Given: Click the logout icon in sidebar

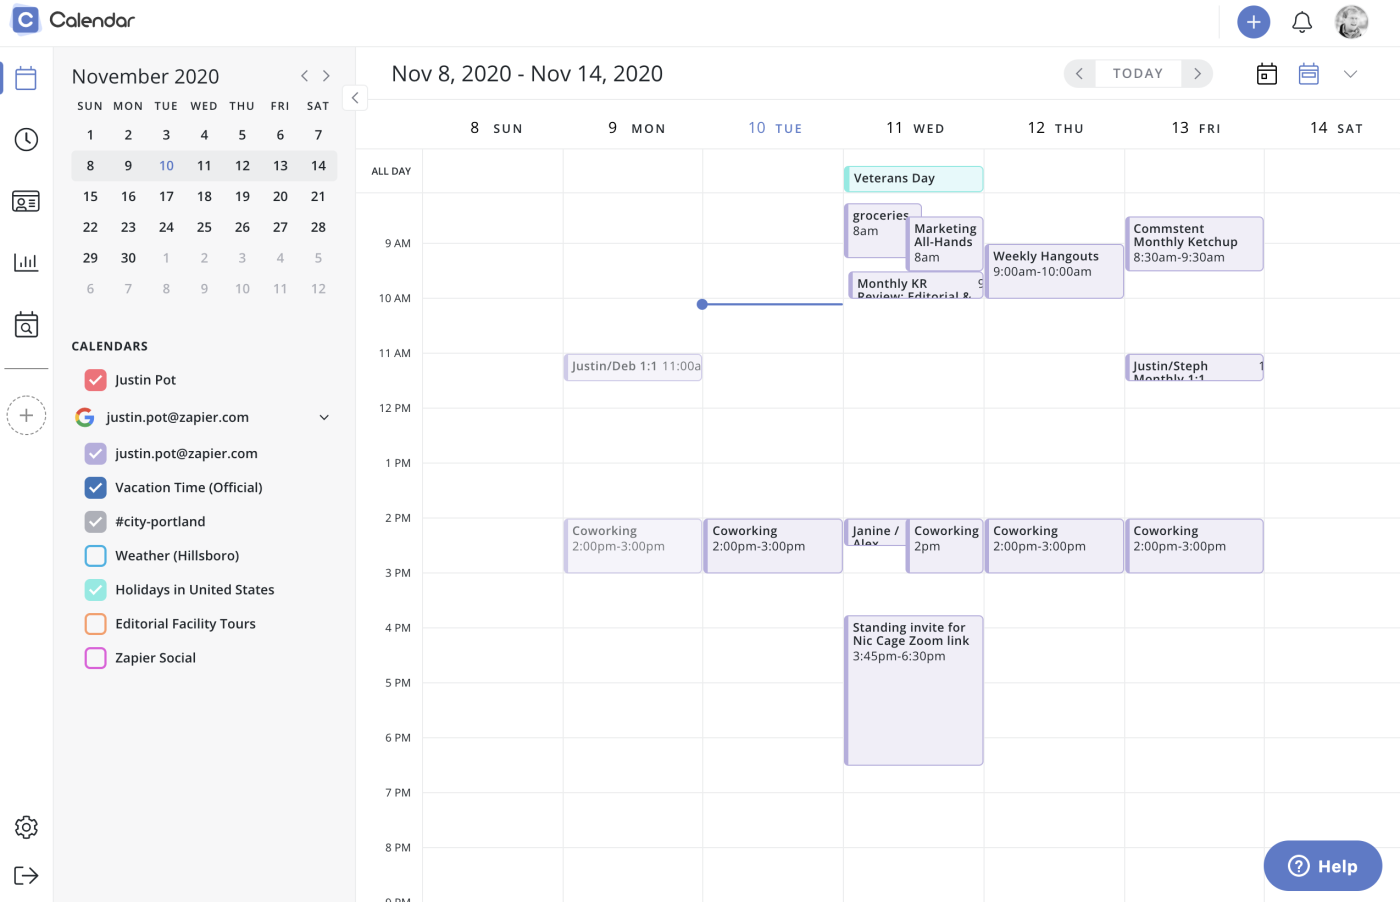Looking at the screenshot, I should pos(26,876).
